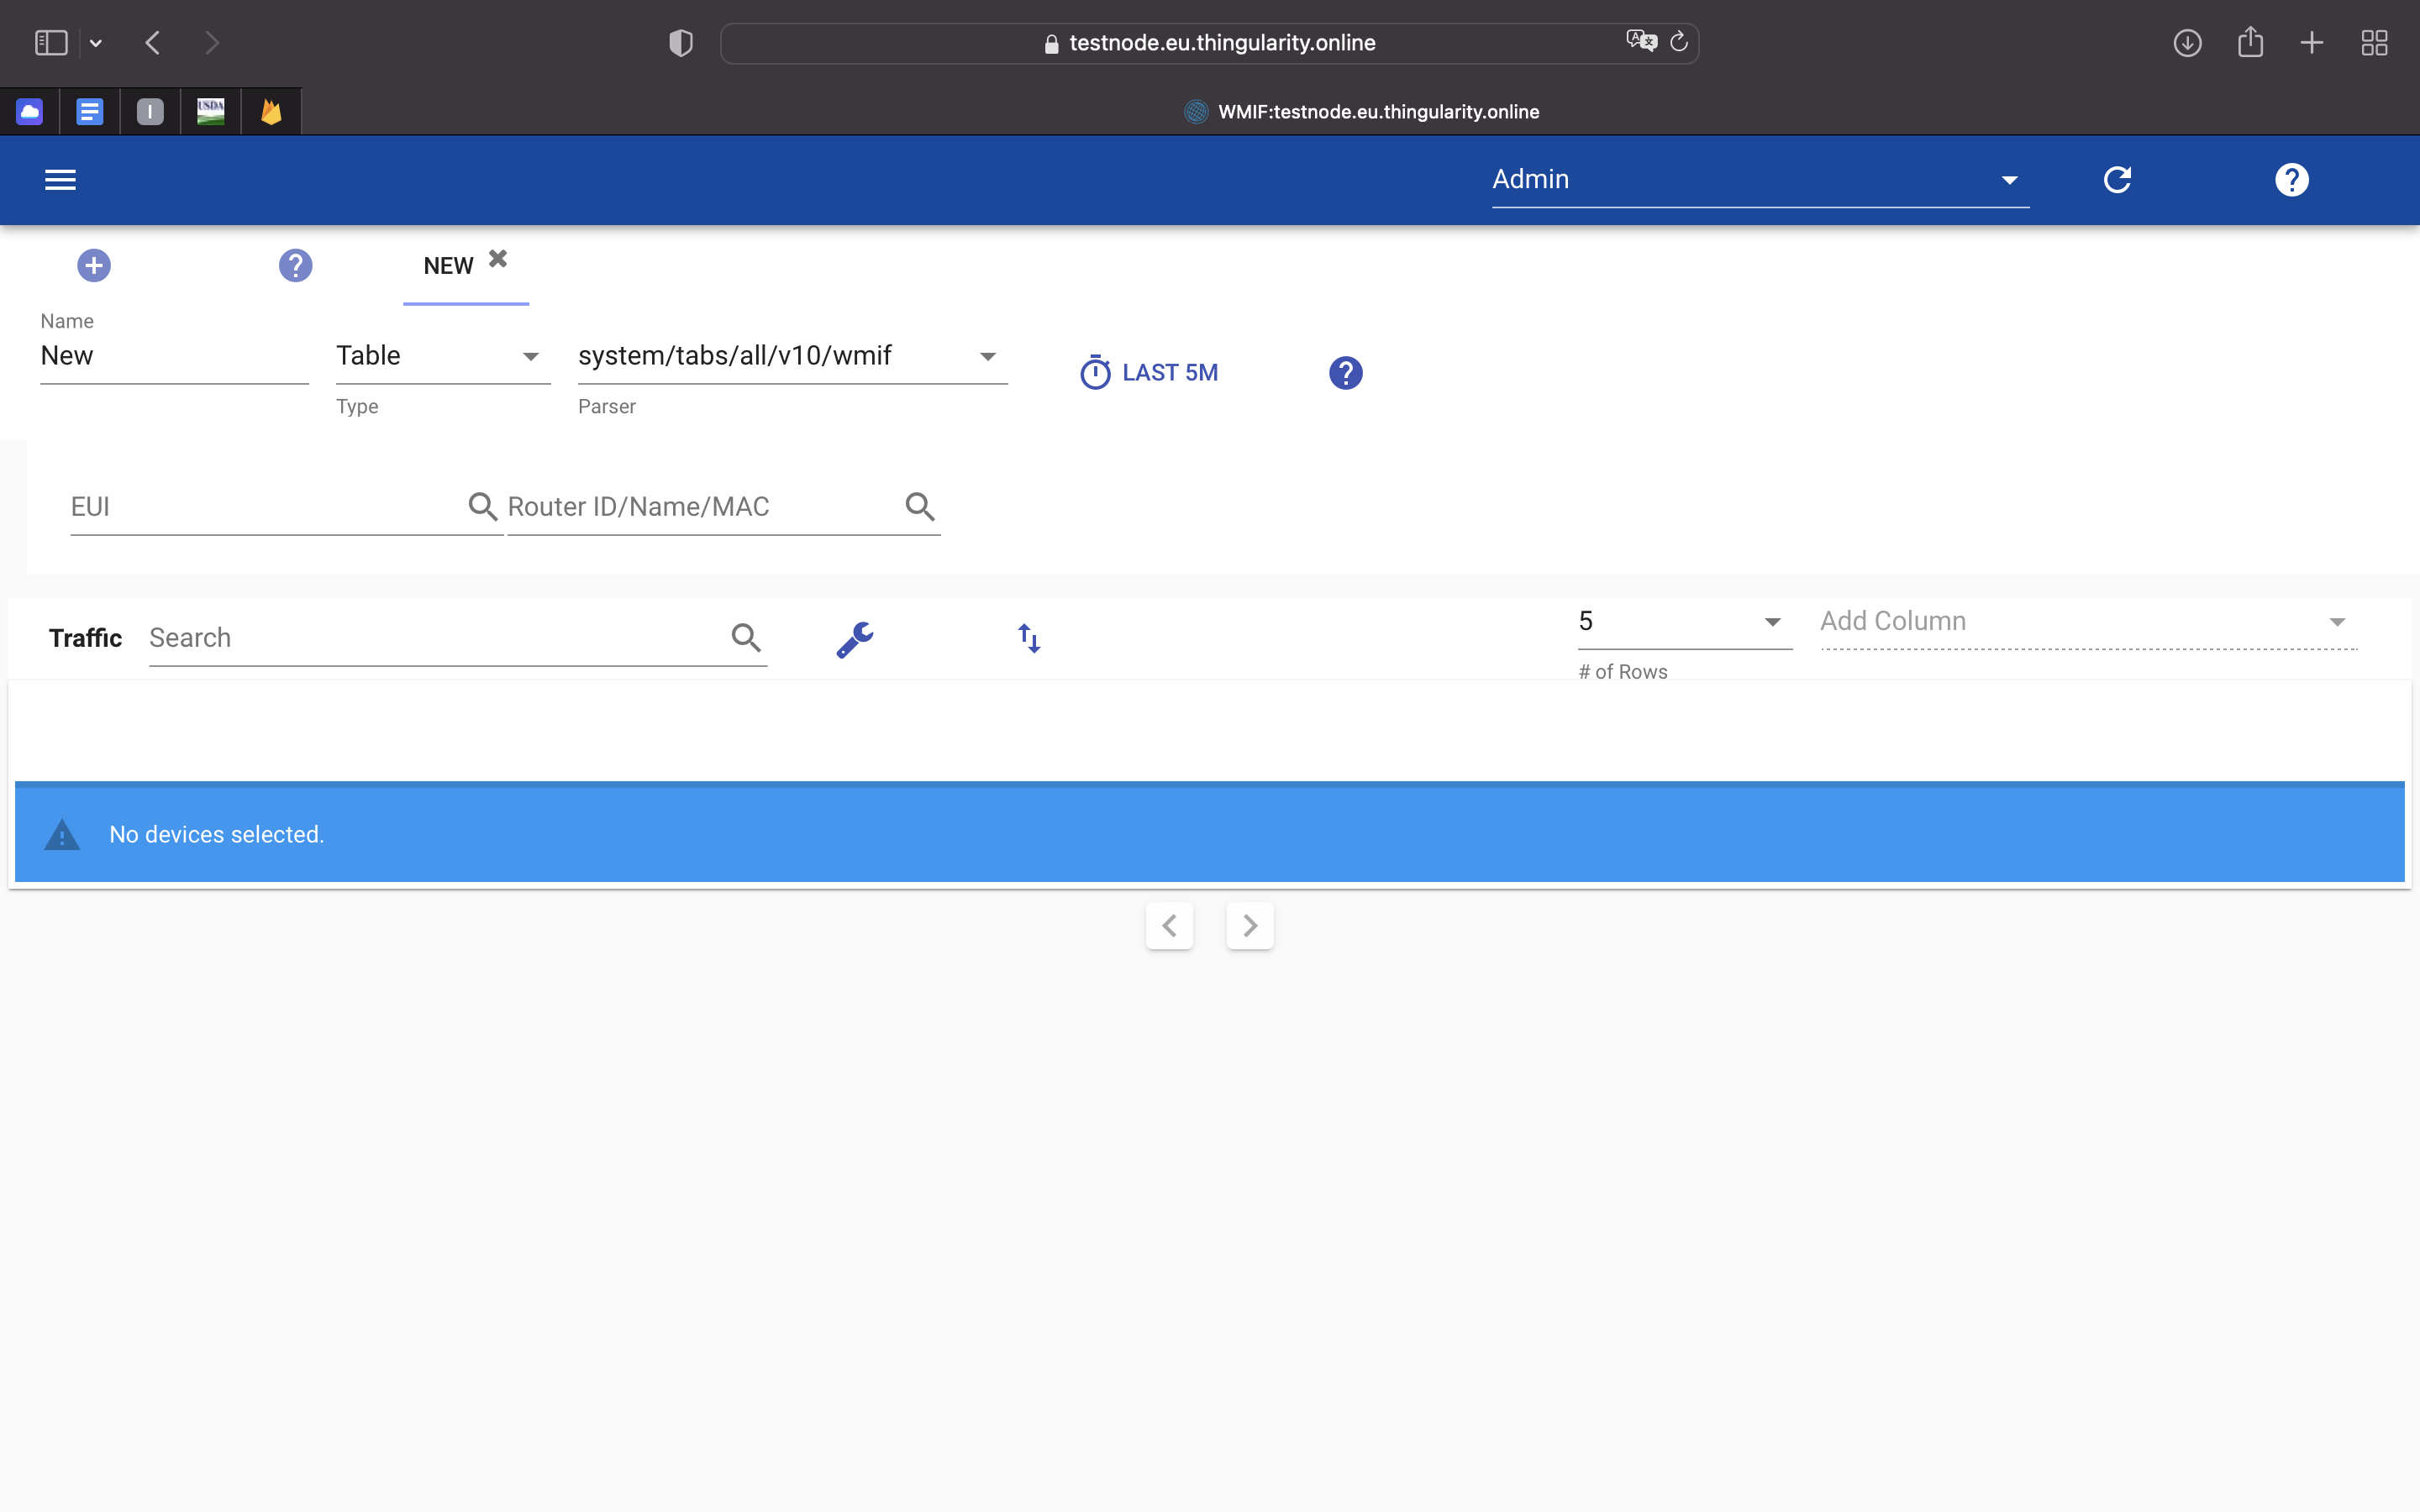
Task: Open the Parser dropdown system/tabs/all/v10/wmif
Action: point(790,357)
